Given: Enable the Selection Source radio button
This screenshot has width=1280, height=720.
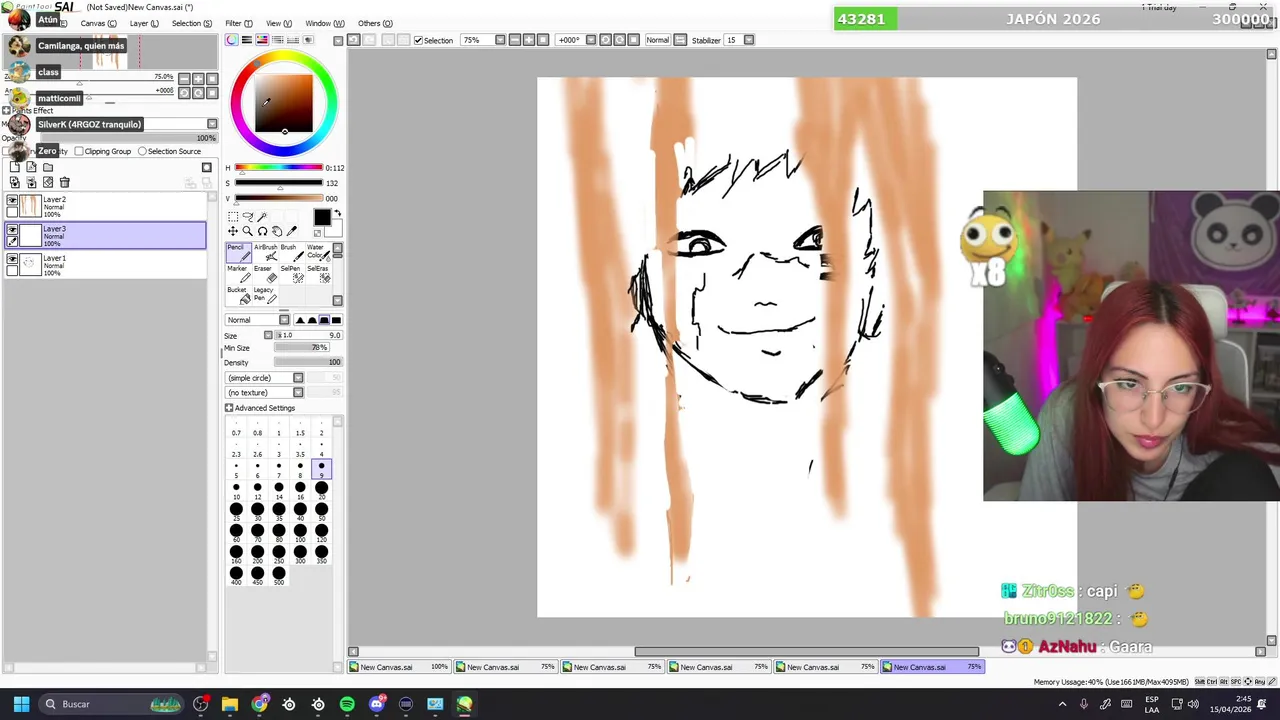Looking at the screenshot, I should [x=142, y=151].
